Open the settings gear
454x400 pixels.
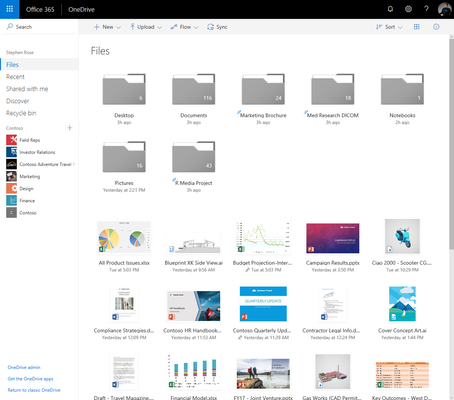click(408, 9)
